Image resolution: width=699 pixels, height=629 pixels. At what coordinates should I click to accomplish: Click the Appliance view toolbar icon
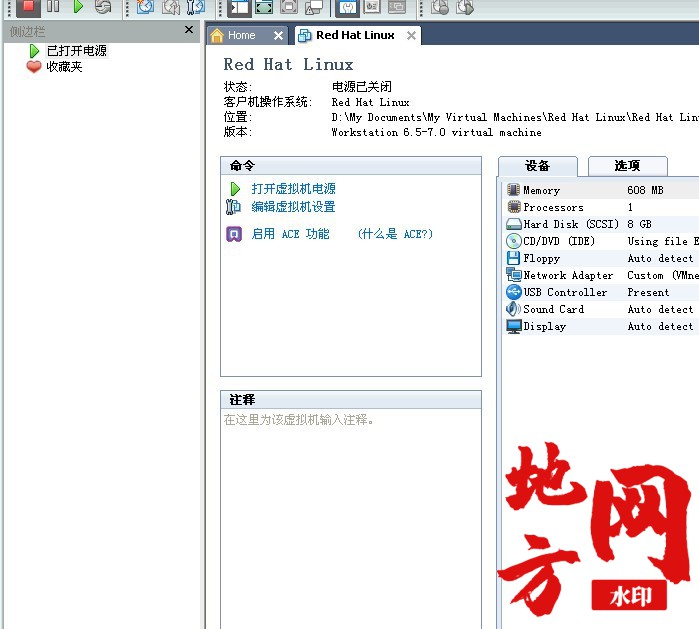(372, 6)
